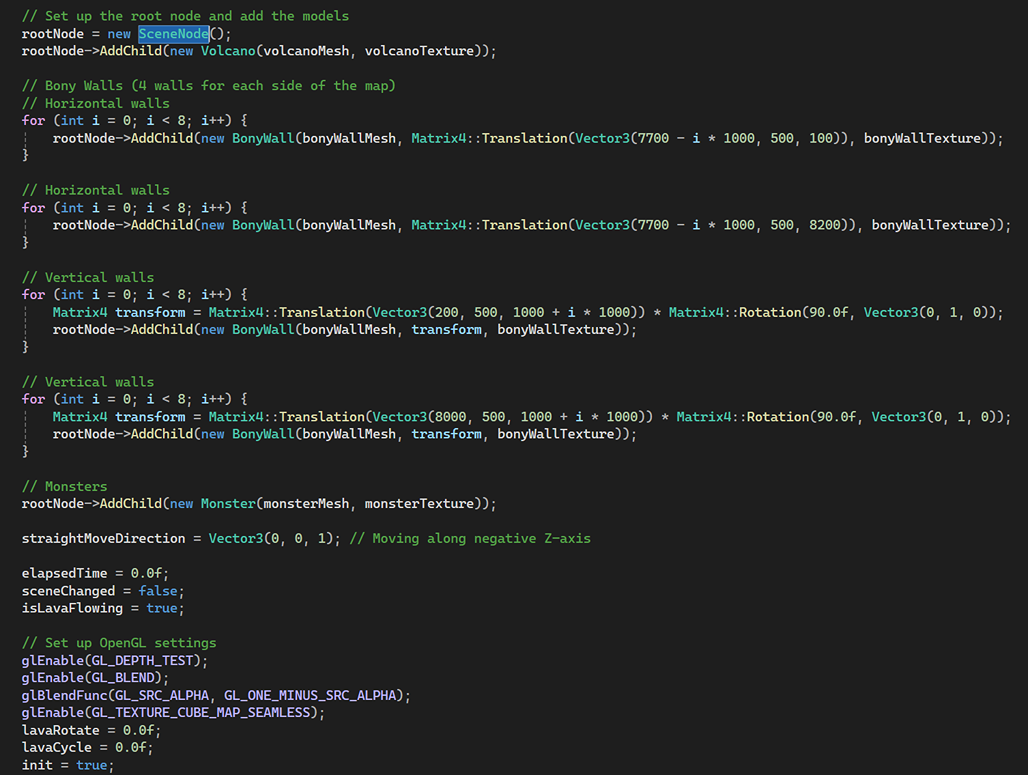Click the 8000 value in Translation
Image resolution: width=1028 pixels, height=775 pixels.
(447, 417)
